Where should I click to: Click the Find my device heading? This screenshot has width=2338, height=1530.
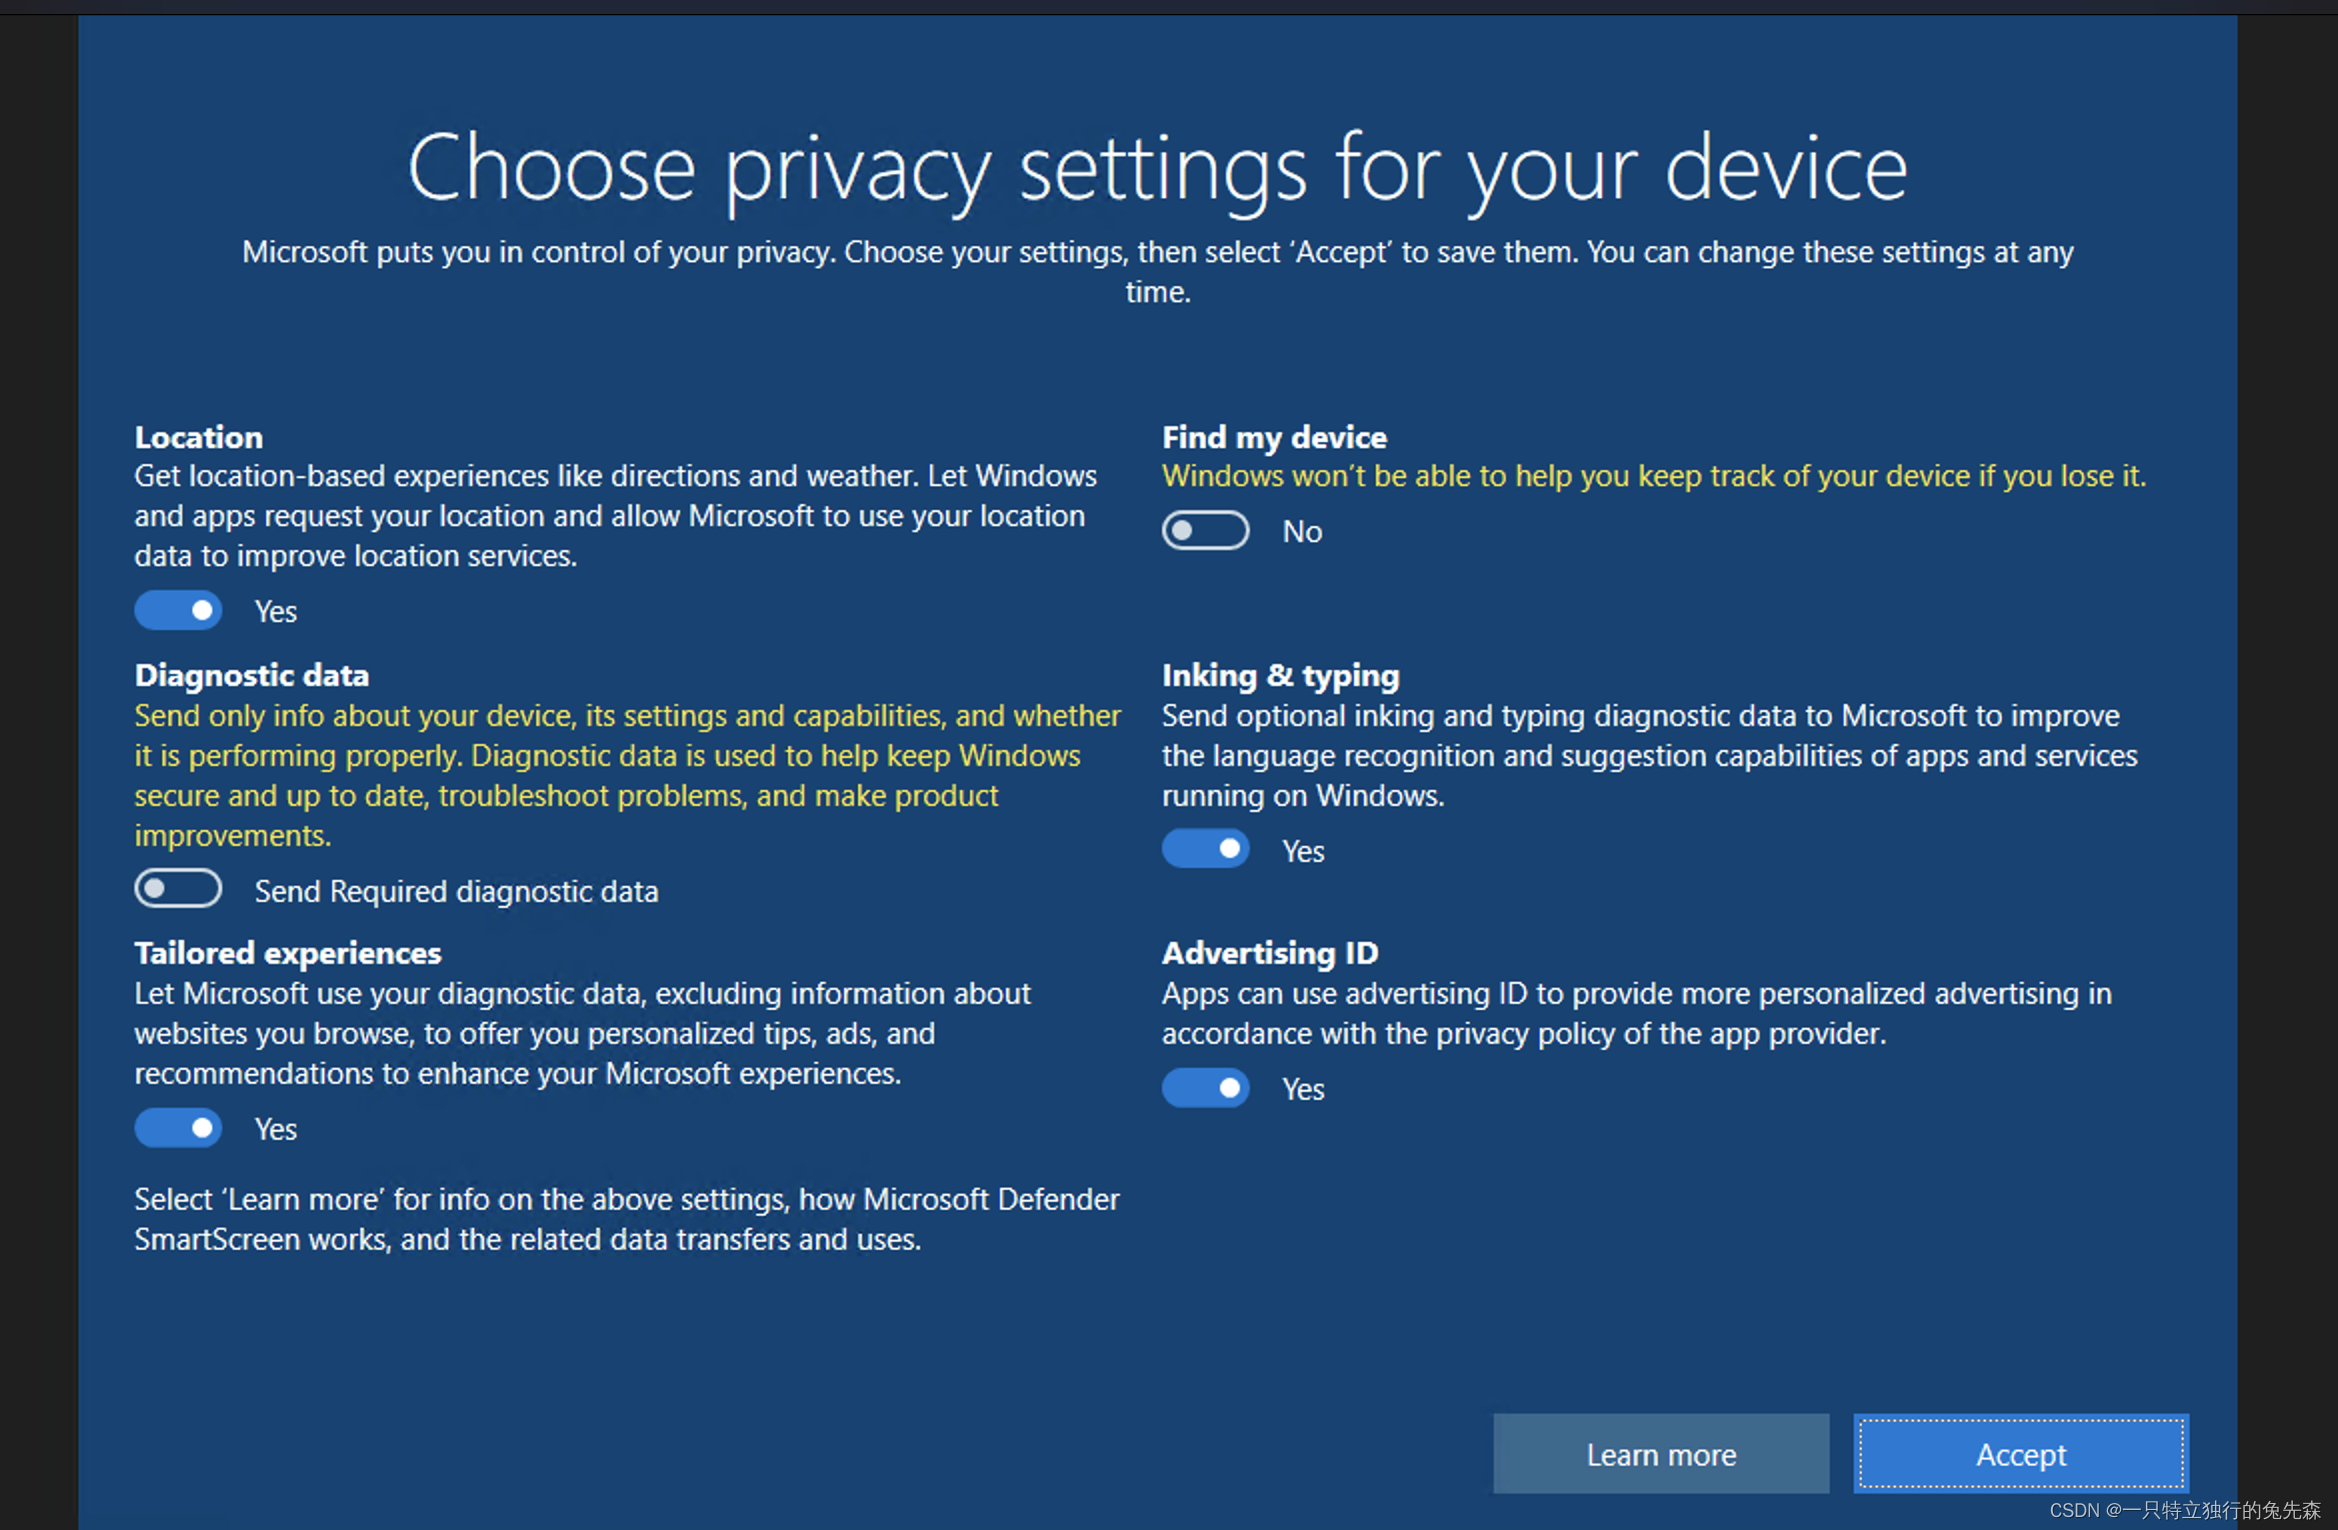coord(1274,437)
